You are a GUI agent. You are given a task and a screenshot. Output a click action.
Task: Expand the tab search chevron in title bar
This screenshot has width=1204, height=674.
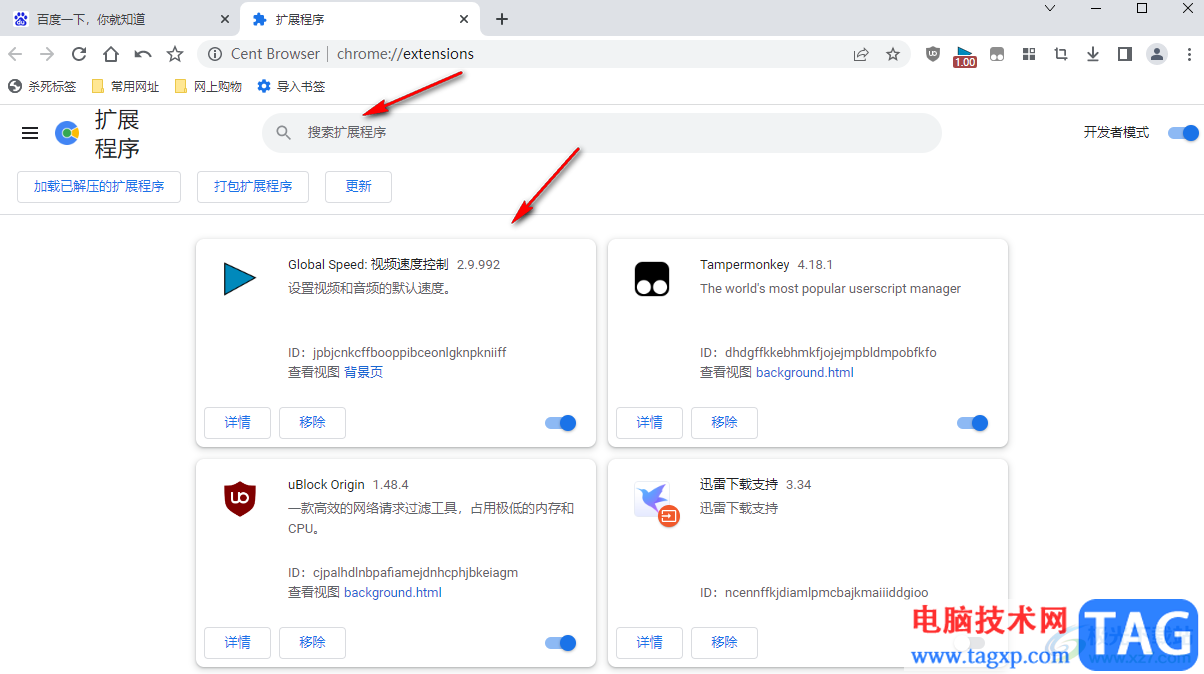click(1050, 8)
